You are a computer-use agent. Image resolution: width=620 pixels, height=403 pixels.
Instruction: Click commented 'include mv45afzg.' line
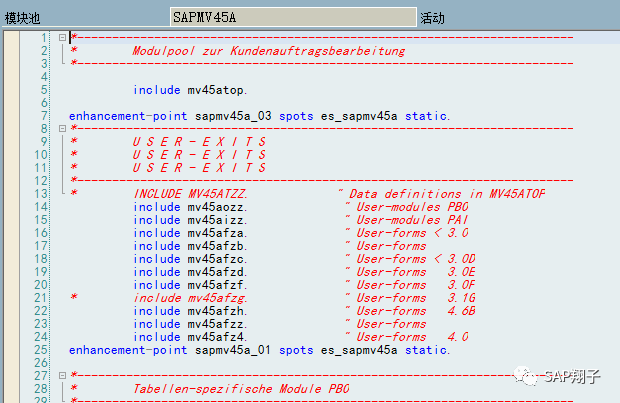pyautogui.click(x=190, y=298)
